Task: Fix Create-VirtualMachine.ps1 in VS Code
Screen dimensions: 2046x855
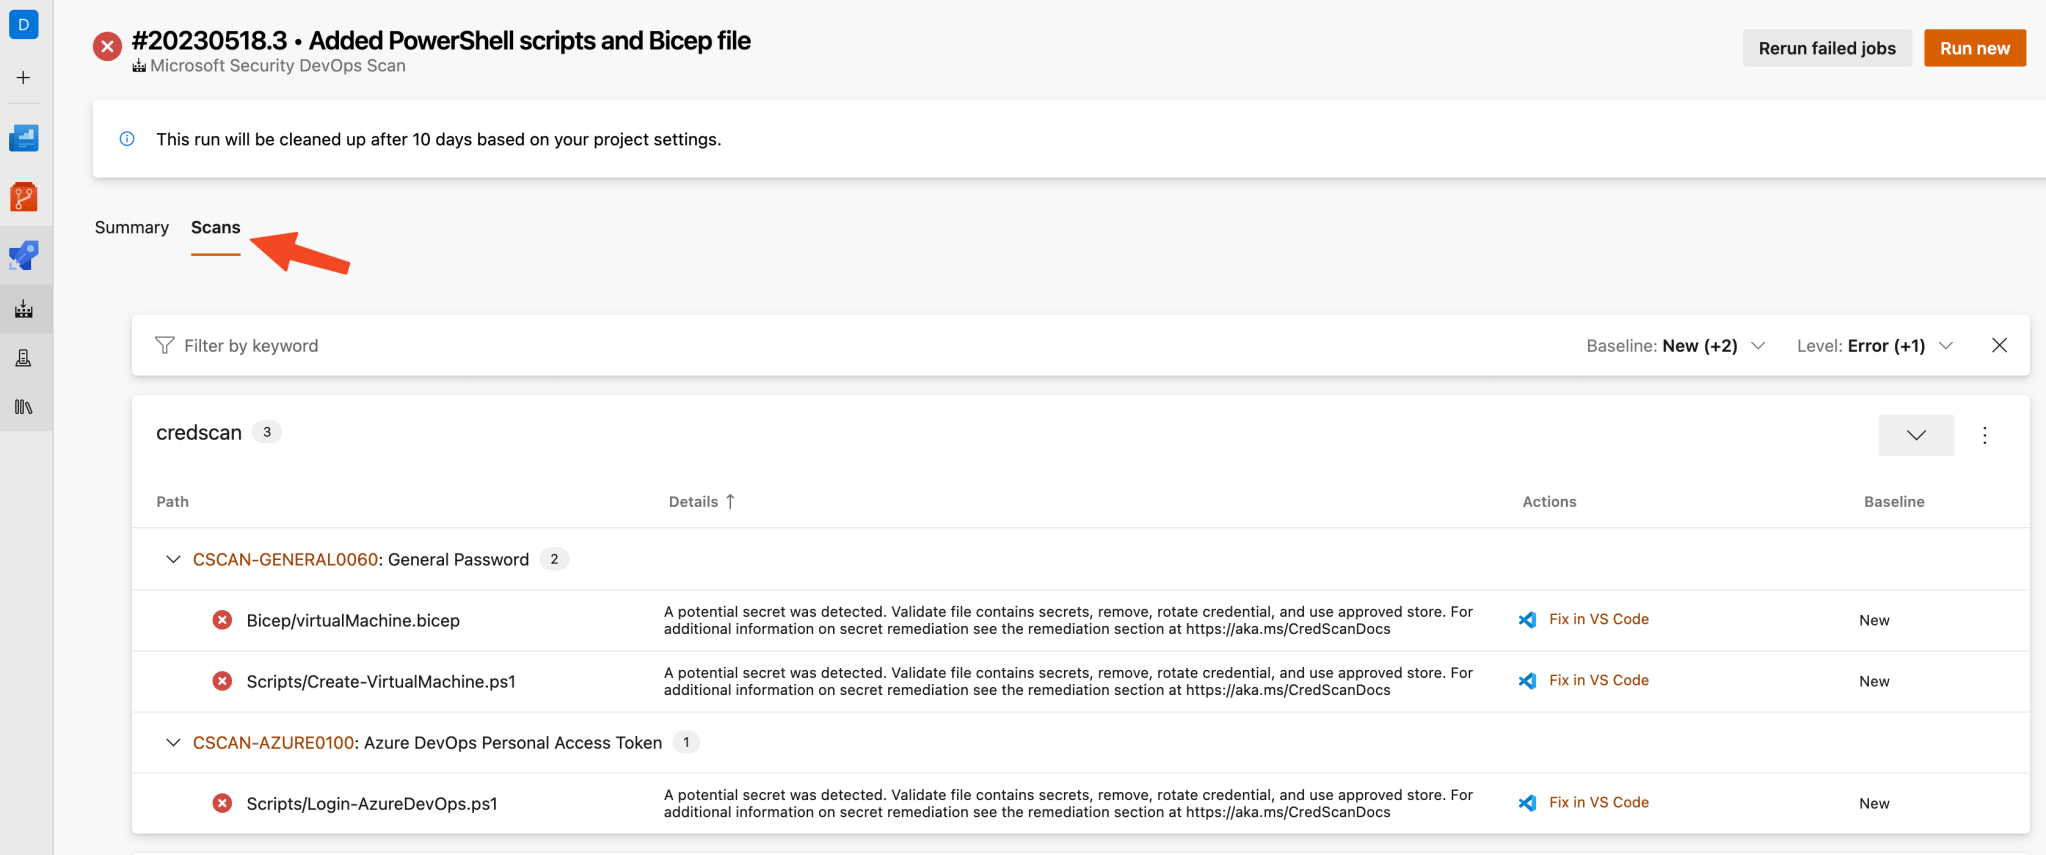Action: tap(1599, 680)
